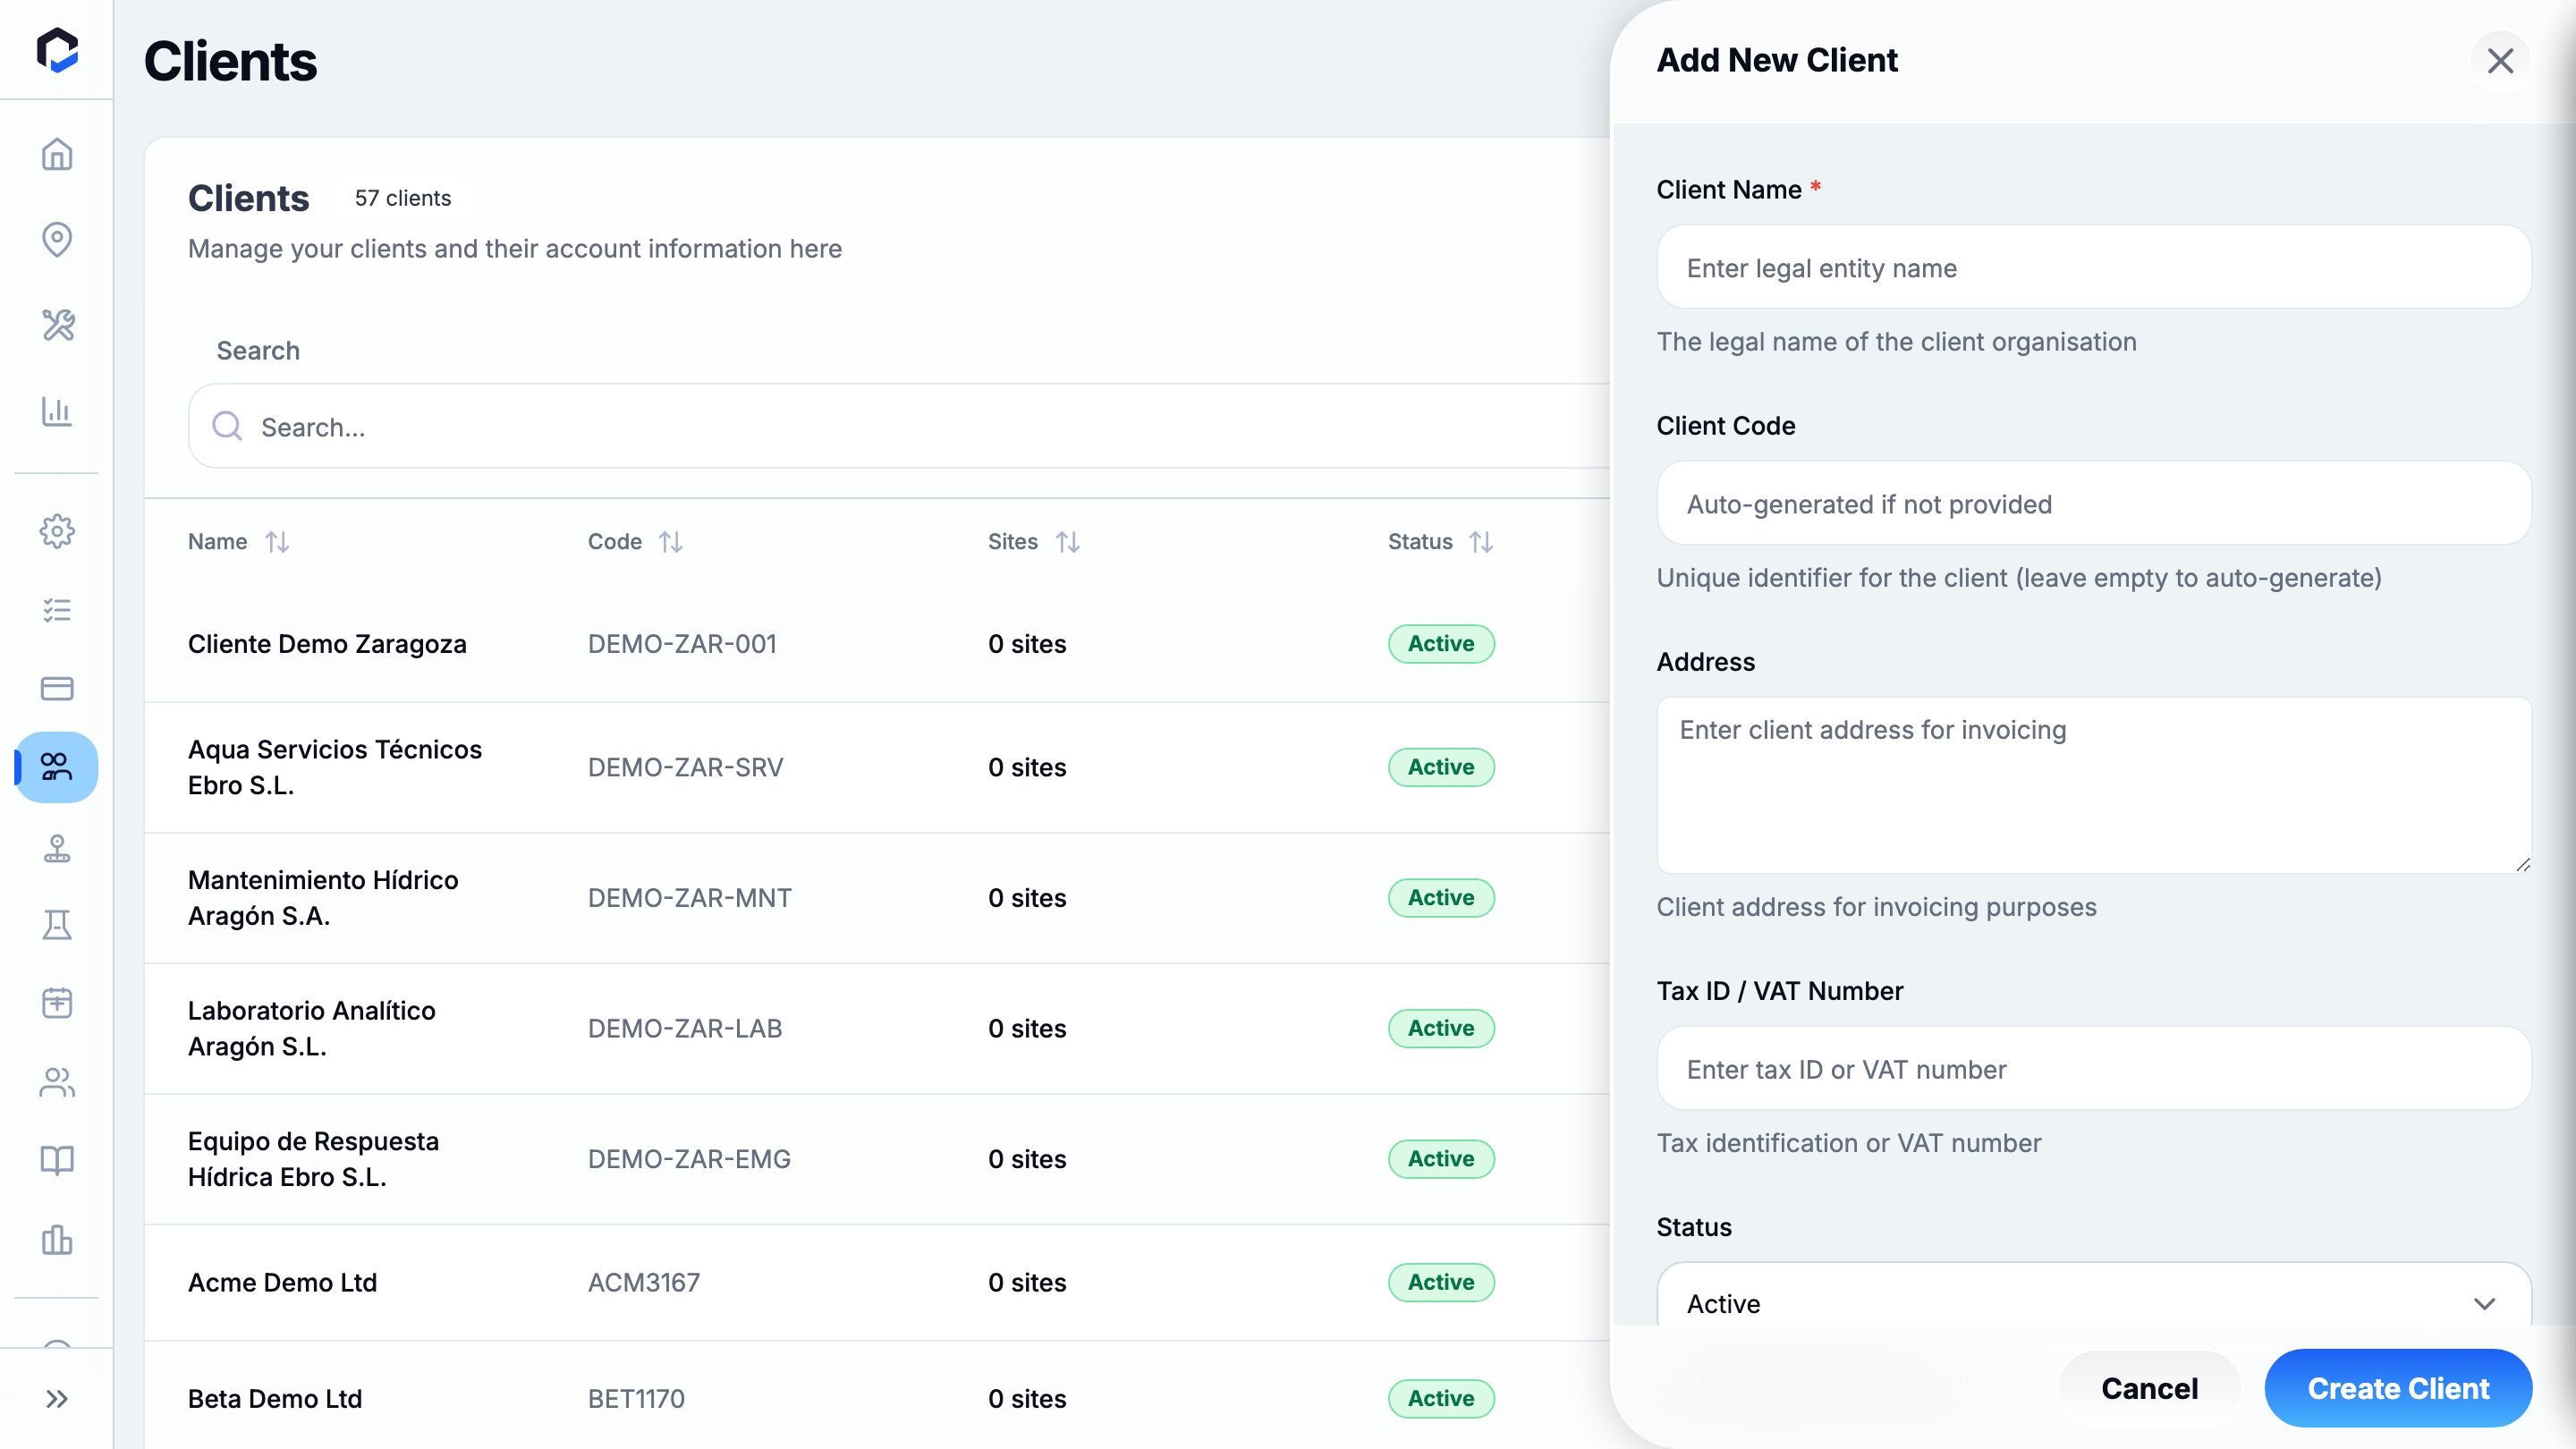Open the gear settings icon
The image size is (2576, 1449).
click(57, 531)
